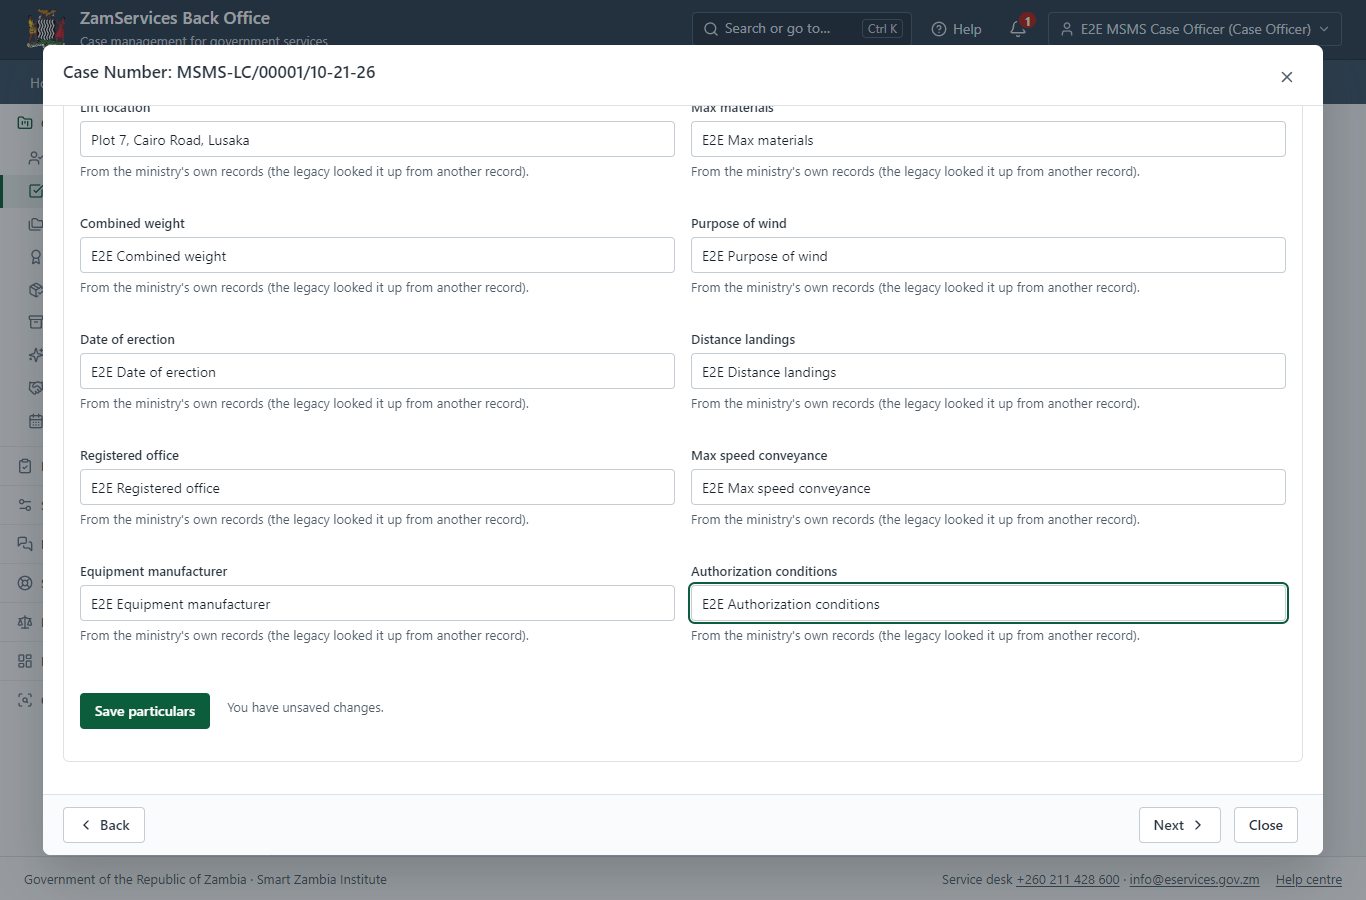
Task: Select the Distance landings field
Action: pos(988,371)
